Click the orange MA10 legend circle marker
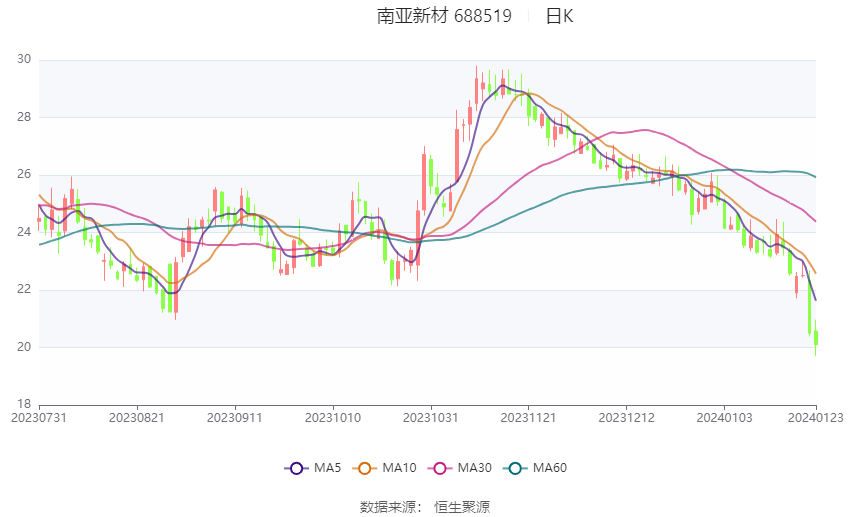Screen dimensions: 850x517 click(x=364, y=468)
